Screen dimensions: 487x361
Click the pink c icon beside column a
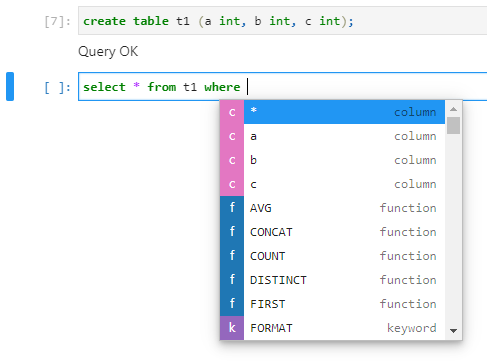[232, 136]
